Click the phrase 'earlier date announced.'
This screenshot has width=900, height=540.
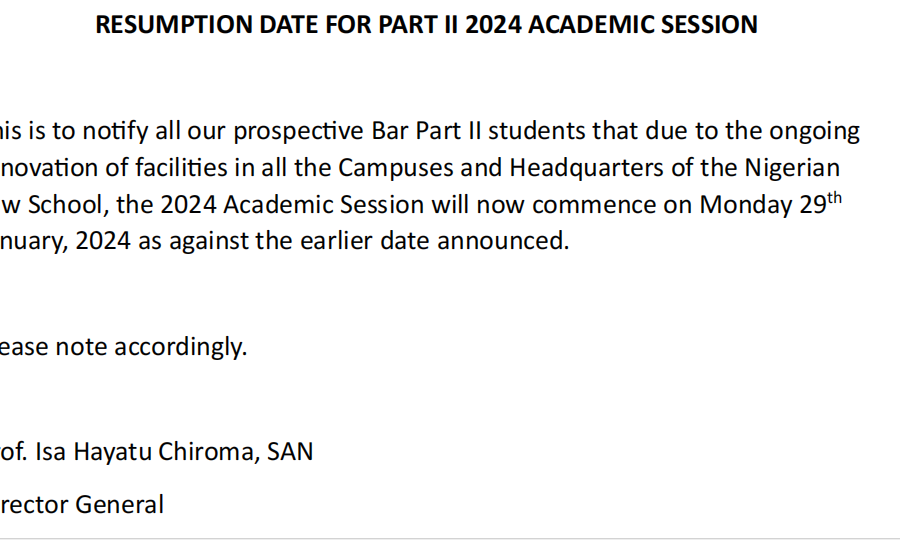coord(435,240)
